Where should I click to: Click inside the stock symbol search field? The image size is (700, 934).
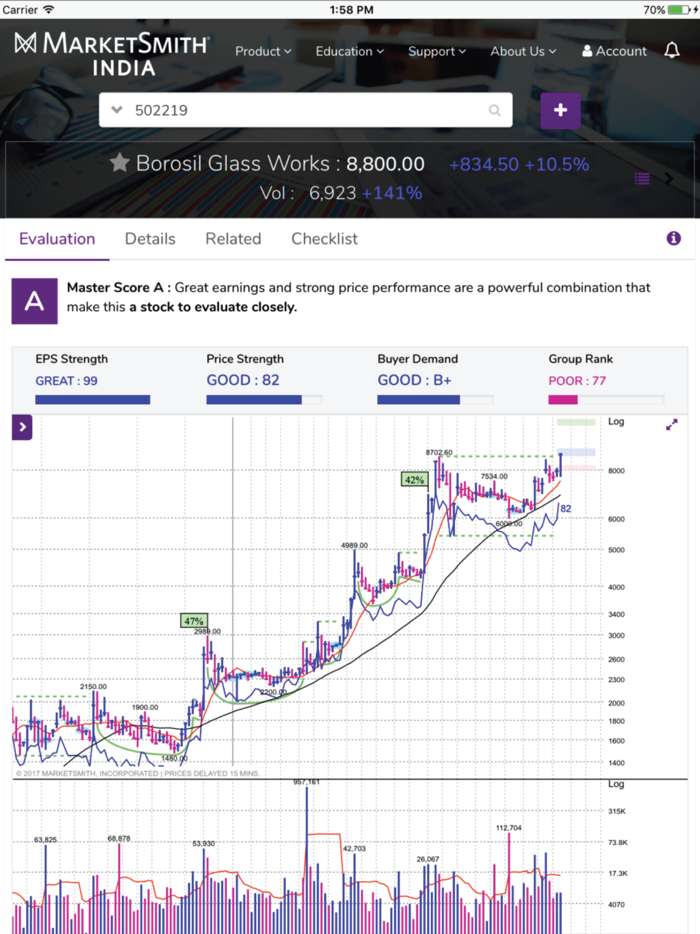[300, 110]
